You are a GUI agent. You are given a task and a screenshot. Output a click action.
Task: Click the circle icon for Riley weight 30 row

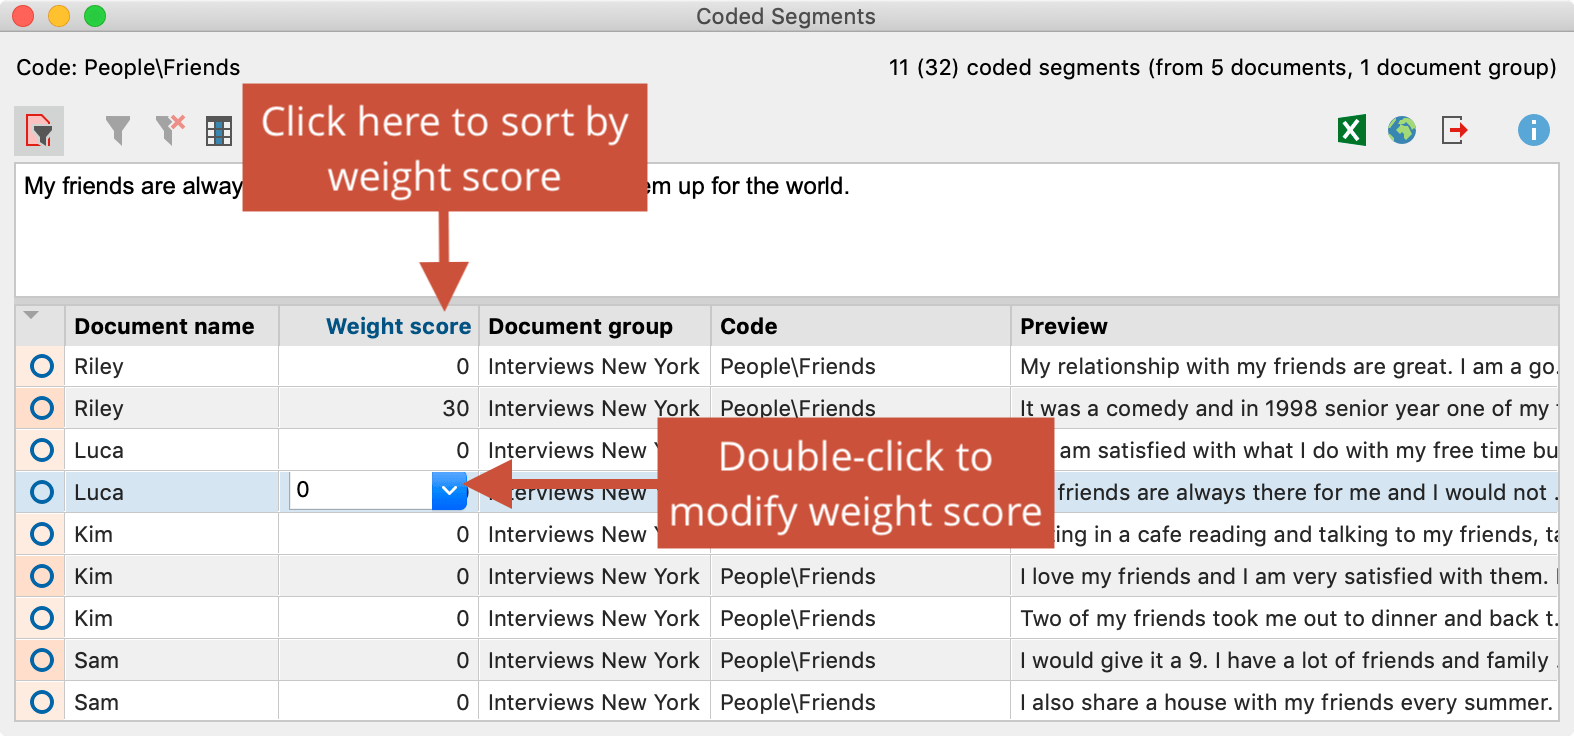coord(42,408)
